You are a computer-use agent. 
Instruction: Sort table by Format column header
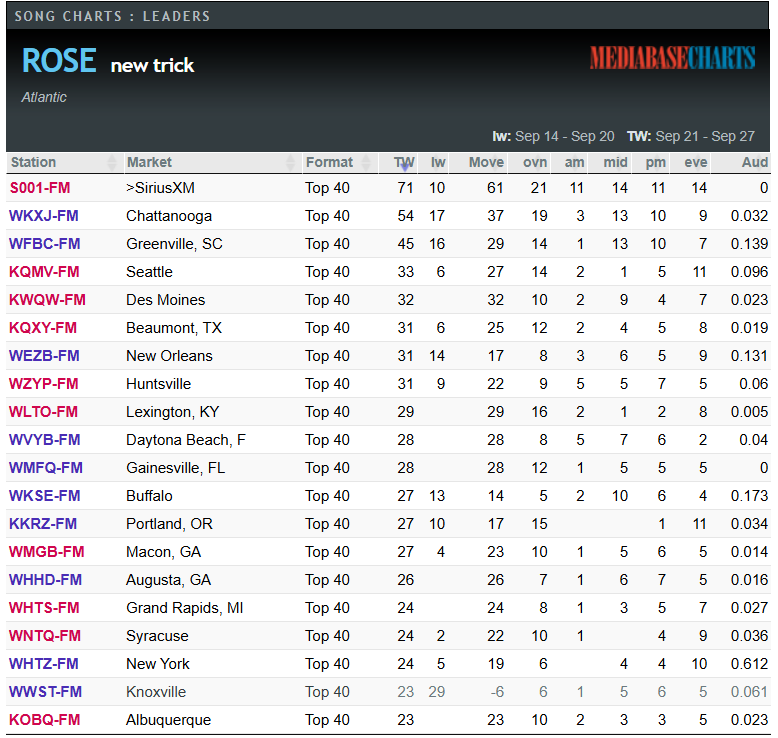340,162
